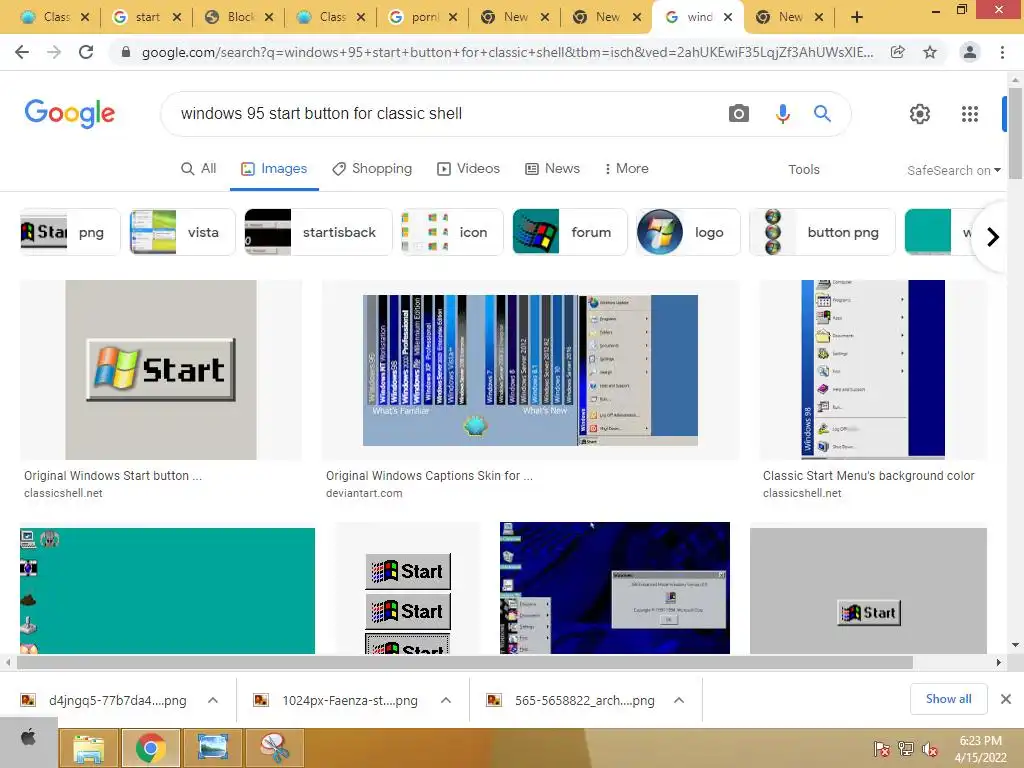Screen dimensions: 1024x768
Task: Switch to Shopping results
Action: 372,168
